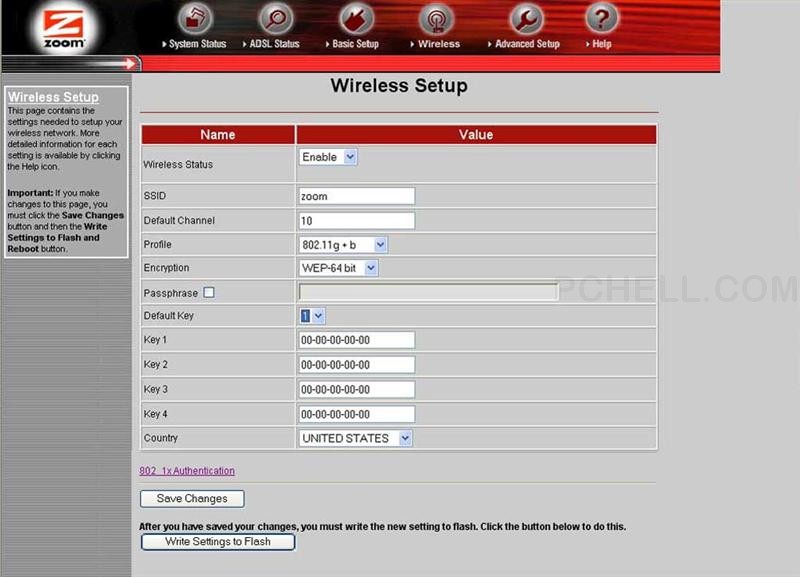
Task: Expand the Profile 802.11g + b dropdown
Action: coord(343,244)
